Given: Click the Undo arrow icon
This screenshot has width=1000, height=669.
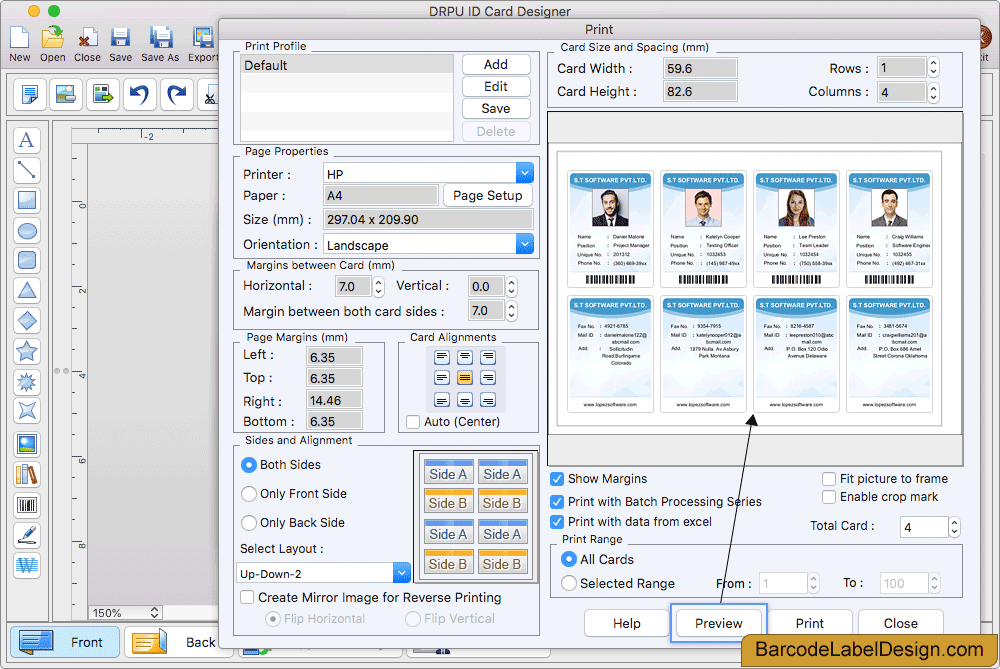Looking at the screenshot, I should [x=139, y=94].
